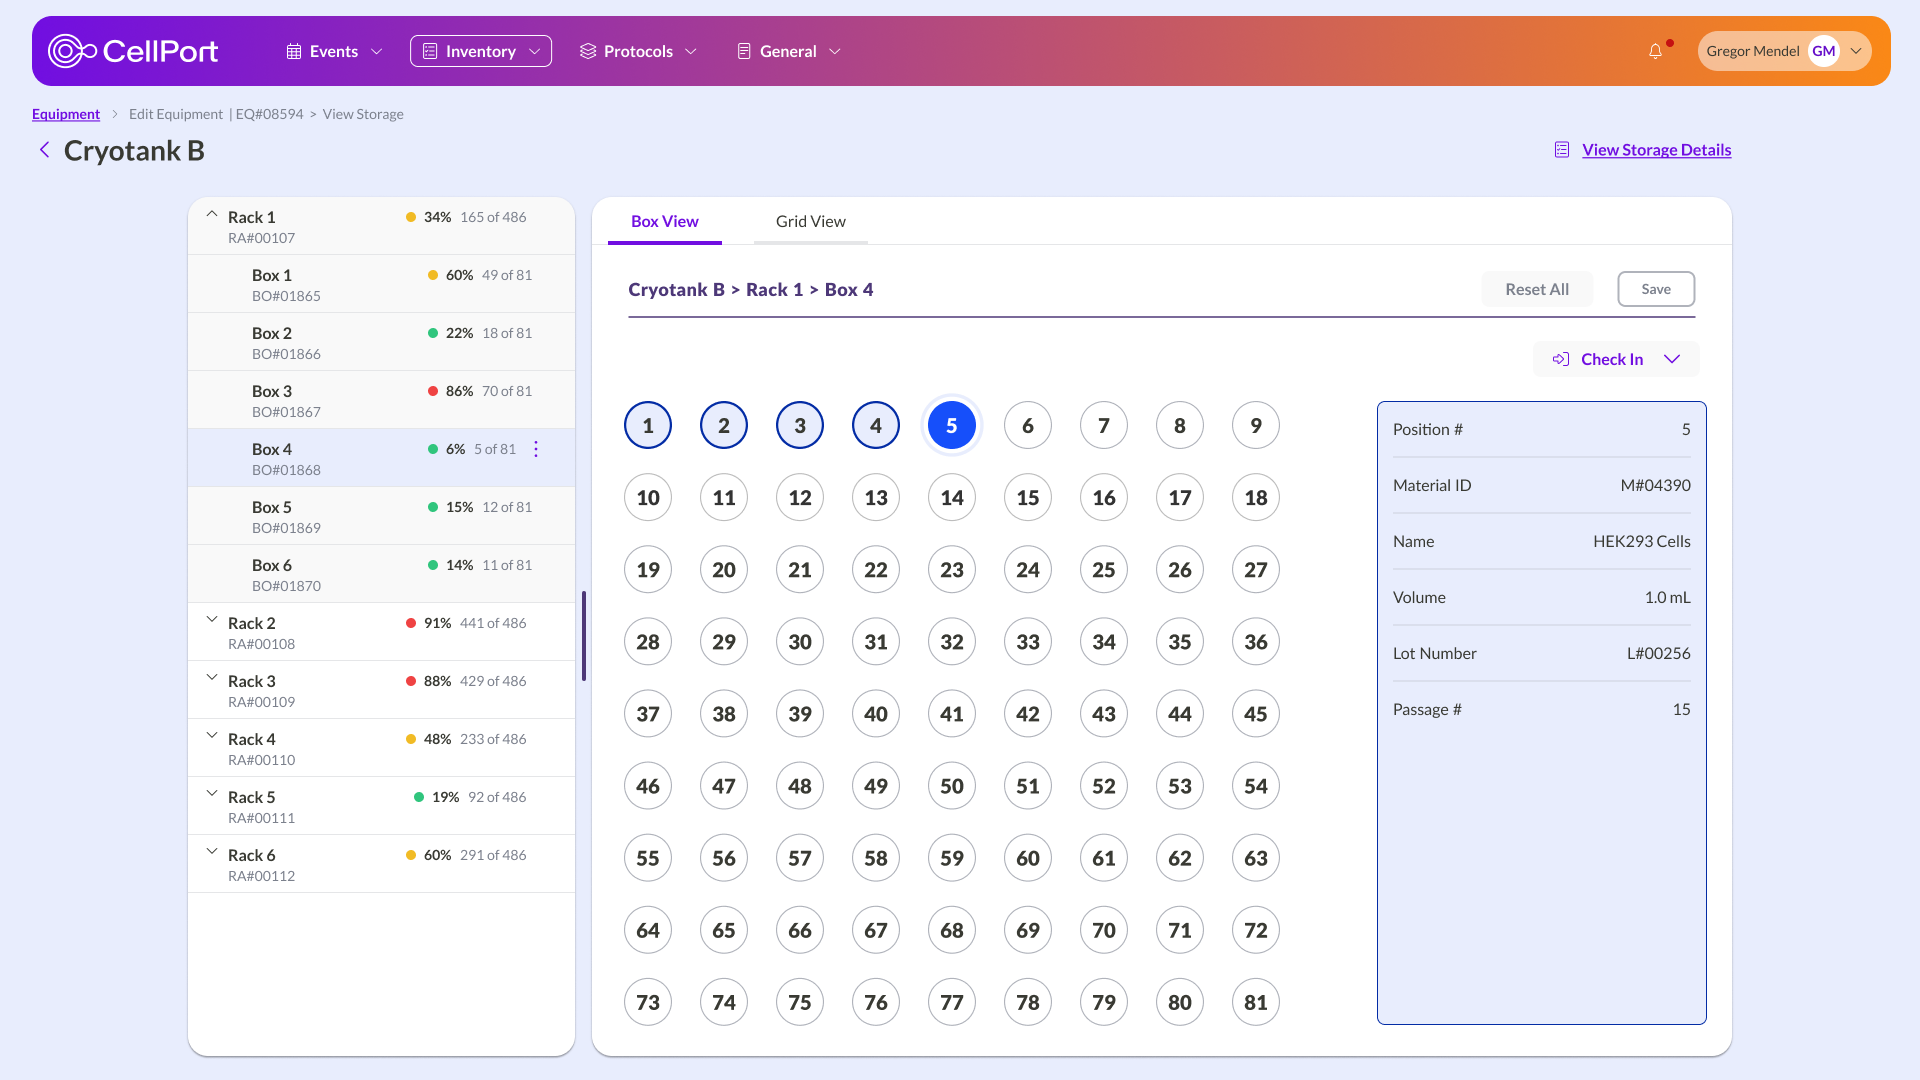Image resolution: width=1920 pixels, height=1080 pixels.
Task: Click the Events calendar icon
Action: click(x=294, y=51)
